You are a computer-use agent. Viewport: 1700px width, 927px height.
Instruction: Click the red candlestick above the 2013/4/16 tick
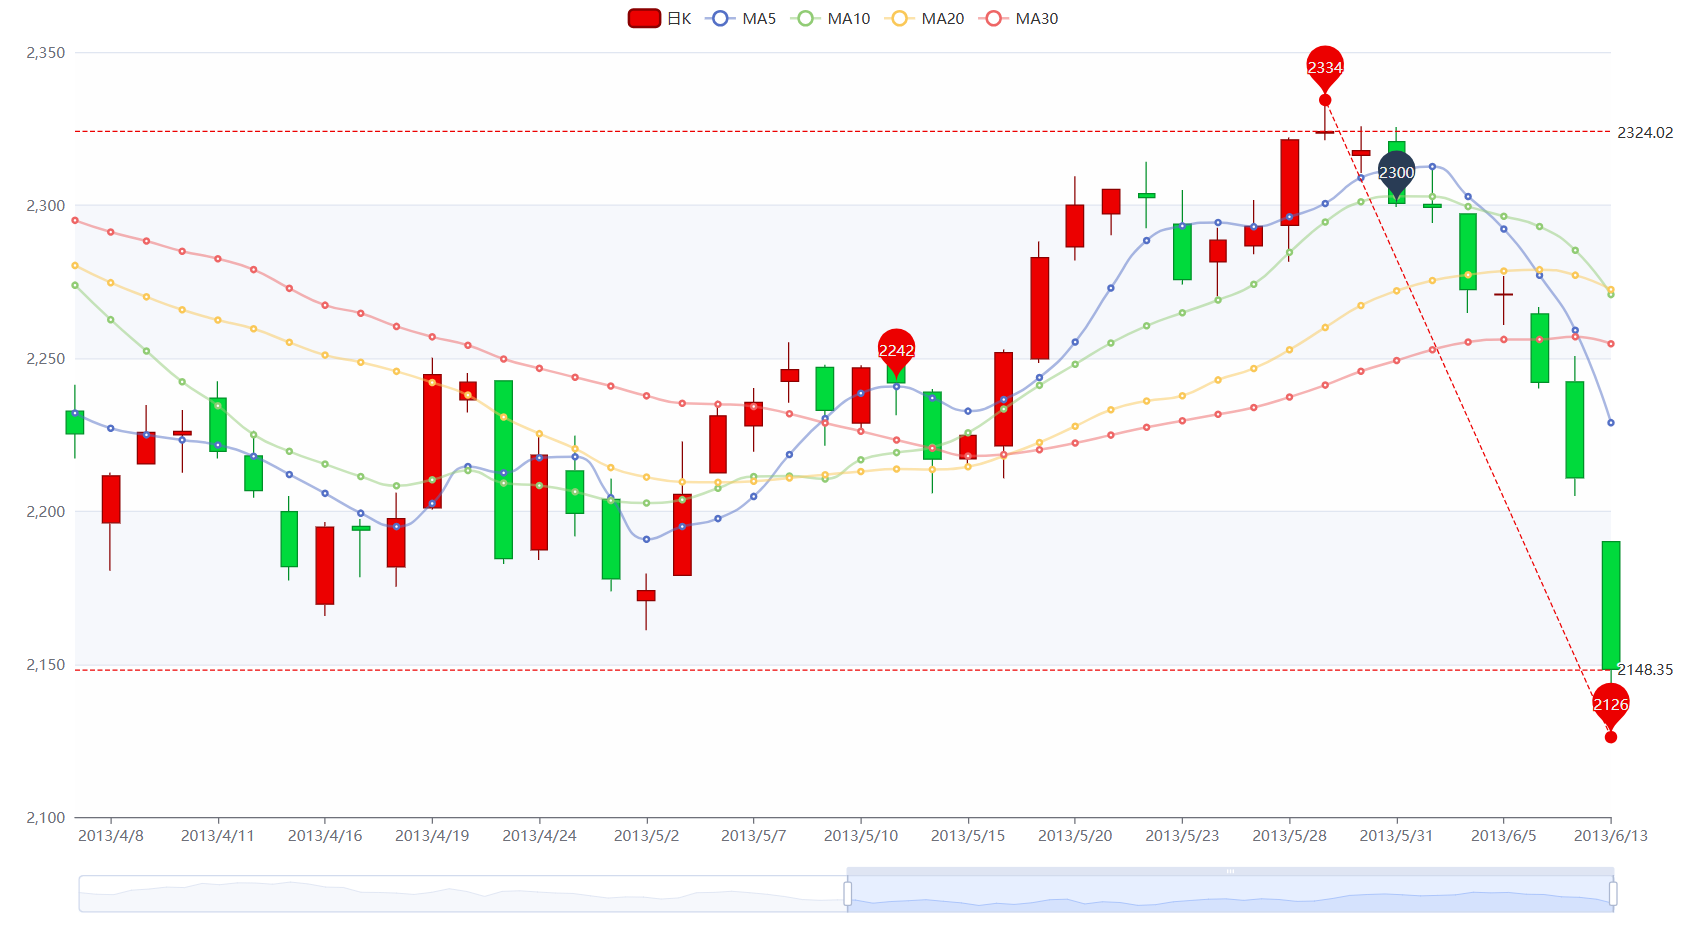click(x=325, y=565)
